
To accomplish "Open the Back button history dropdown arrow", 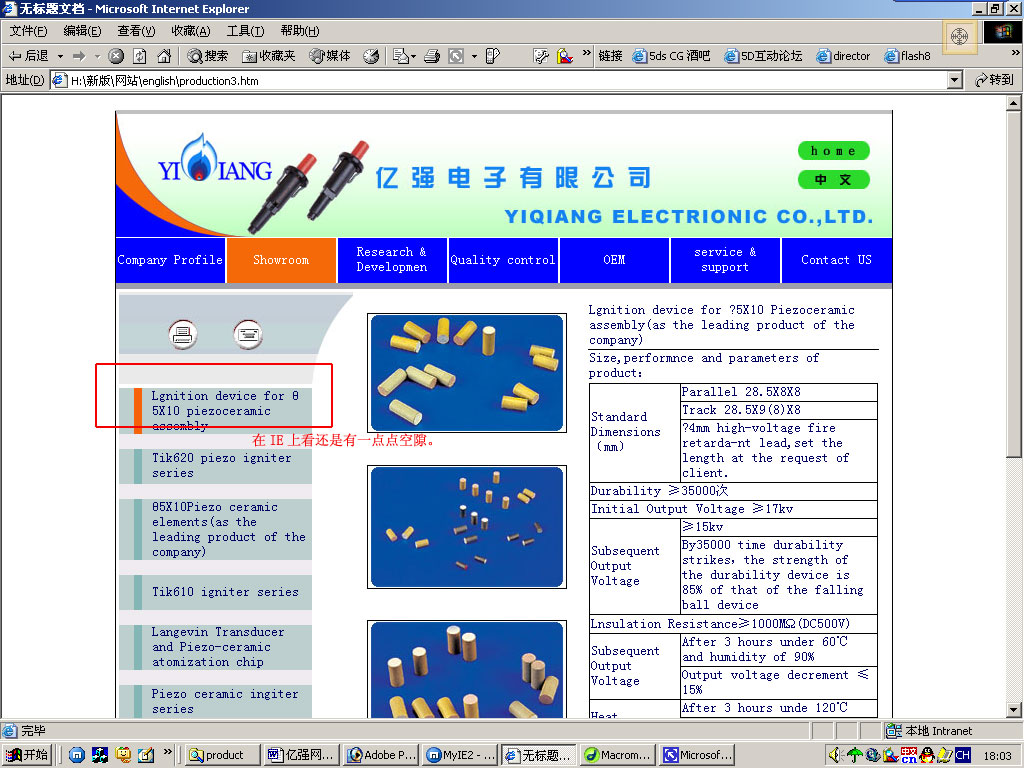I will click(60, 56).
